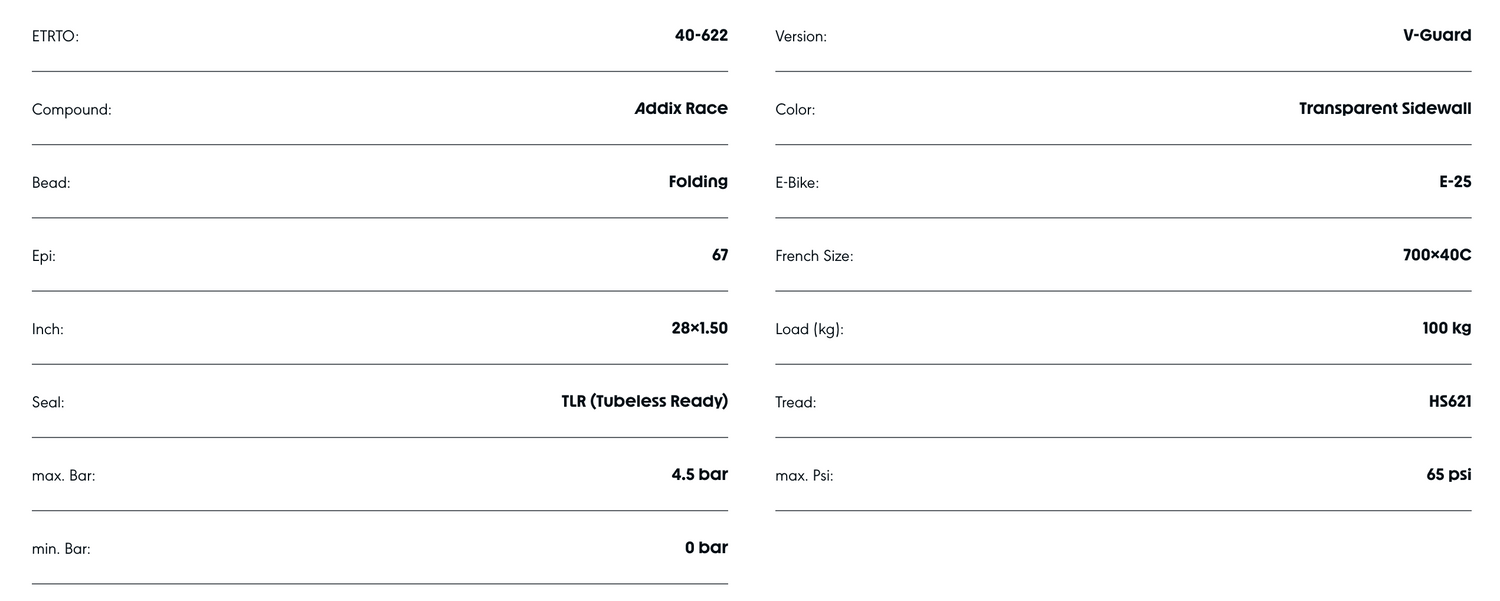Click the Folding bead value
Screen dimensions: 1500x601
[x=698, y=182]
